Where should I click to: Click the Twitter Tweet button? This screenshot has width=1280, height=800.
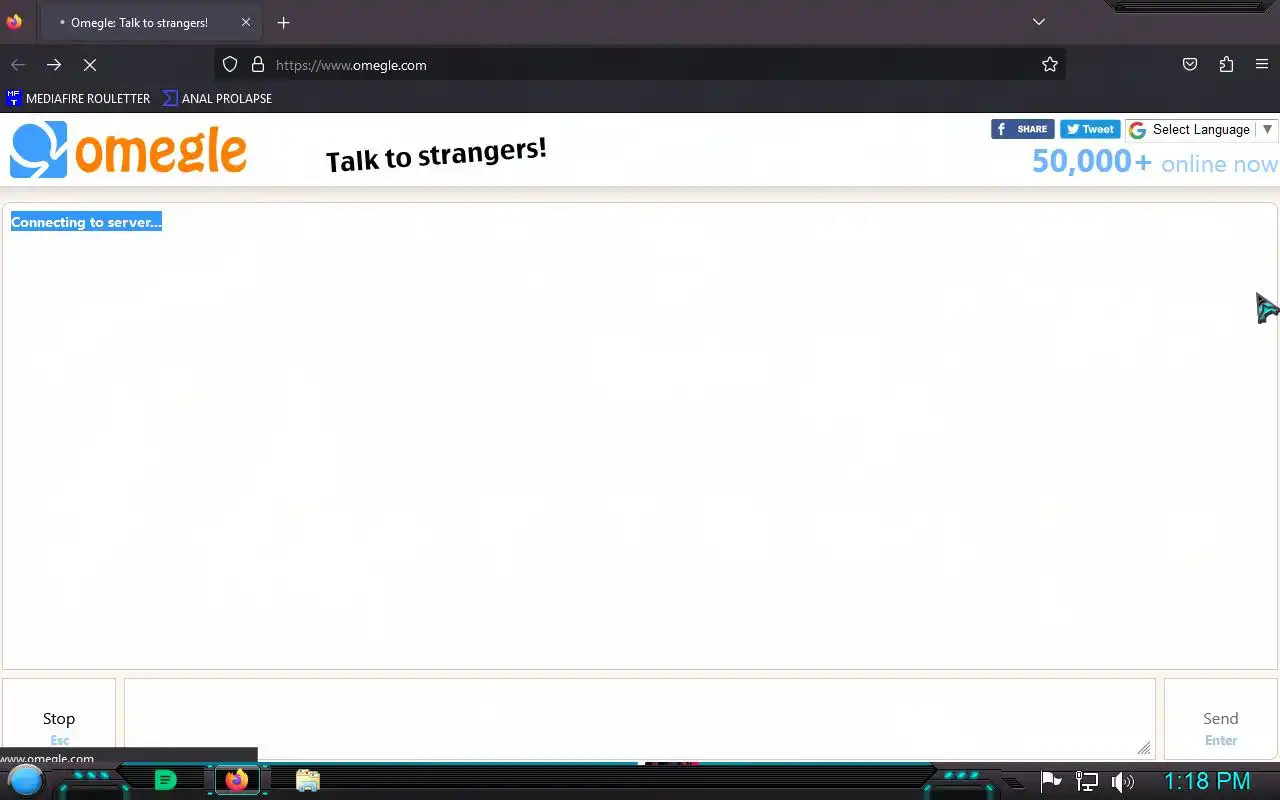click(1089, 129)
